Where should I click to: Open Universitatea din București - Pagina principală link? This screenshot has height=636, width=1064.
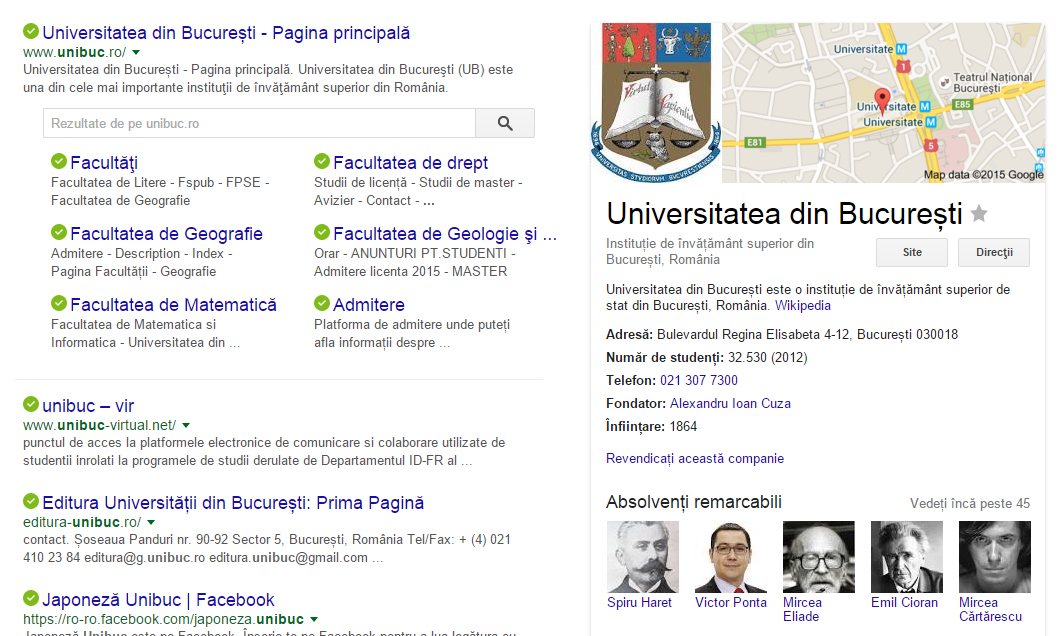pyautogui.click(x=226, y=33)
